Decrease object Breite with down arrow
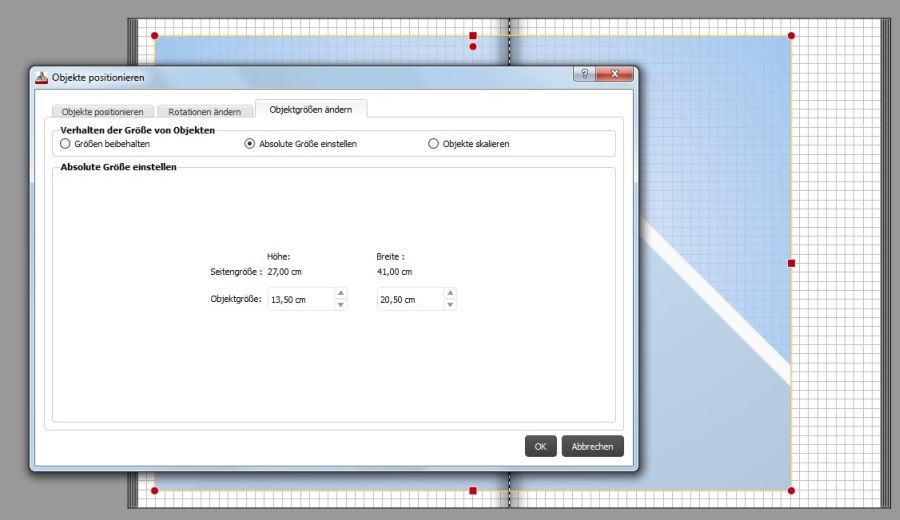 tap(450, 304)
